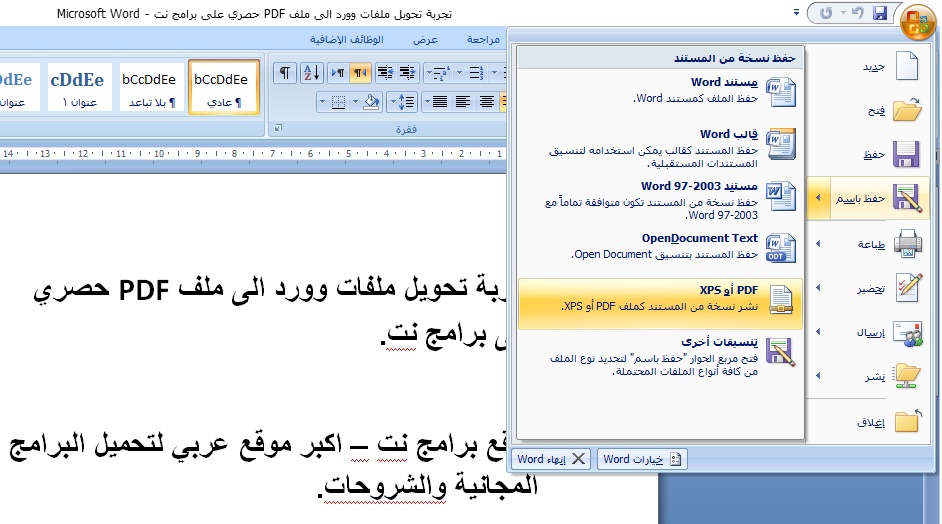Toggle Show/Hide paragraph marks (¶)
942x524 pixels.
285,73
